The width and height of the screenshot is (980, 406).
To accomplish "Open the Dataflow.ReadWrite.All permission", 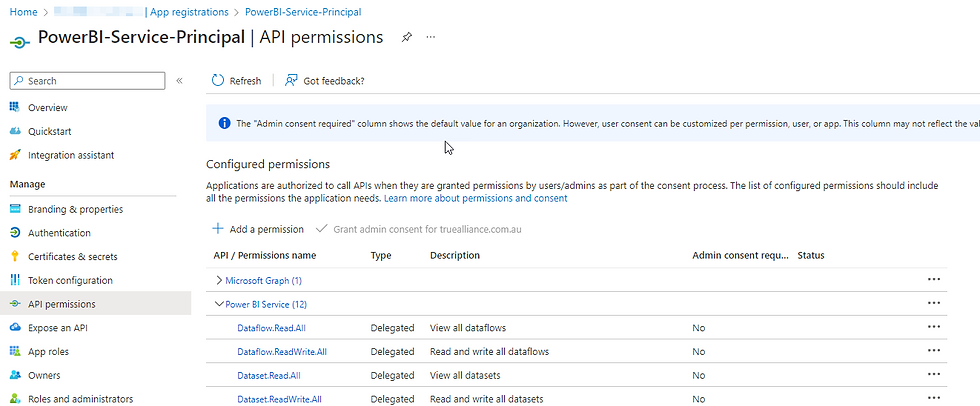I will [x=282, y=352].
